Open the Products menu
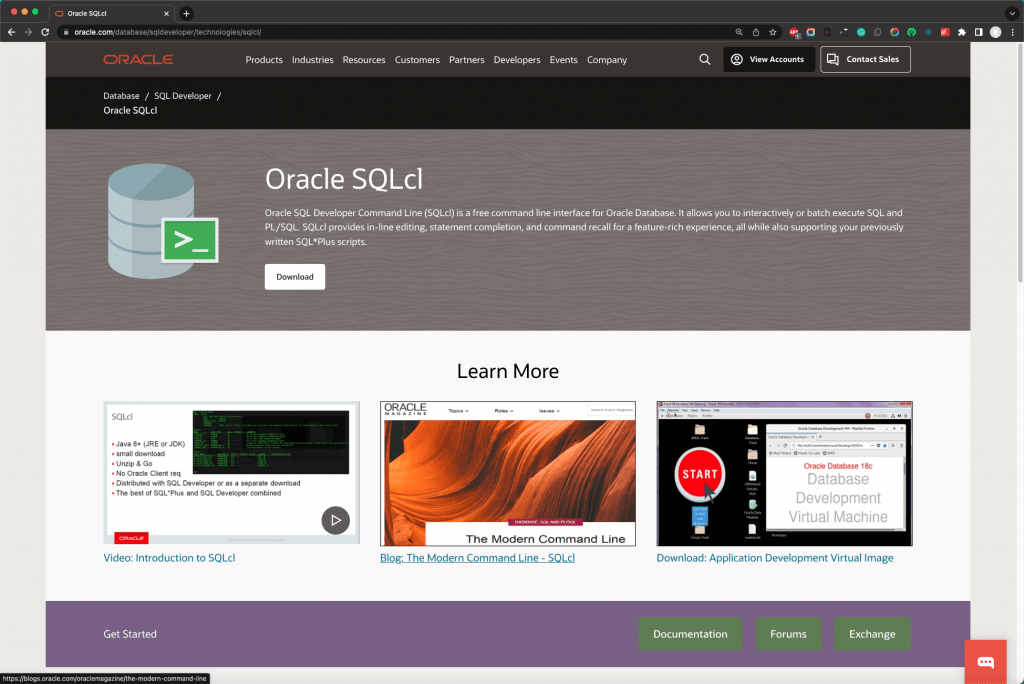The image size is (1024, 684). 264,59
